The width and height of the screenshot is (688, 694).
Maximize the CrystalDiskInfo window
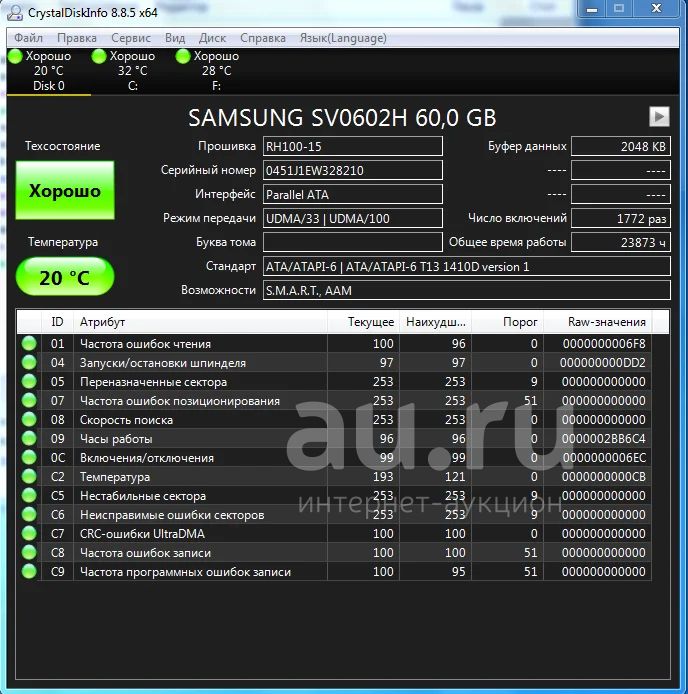[x=619, y=9]
